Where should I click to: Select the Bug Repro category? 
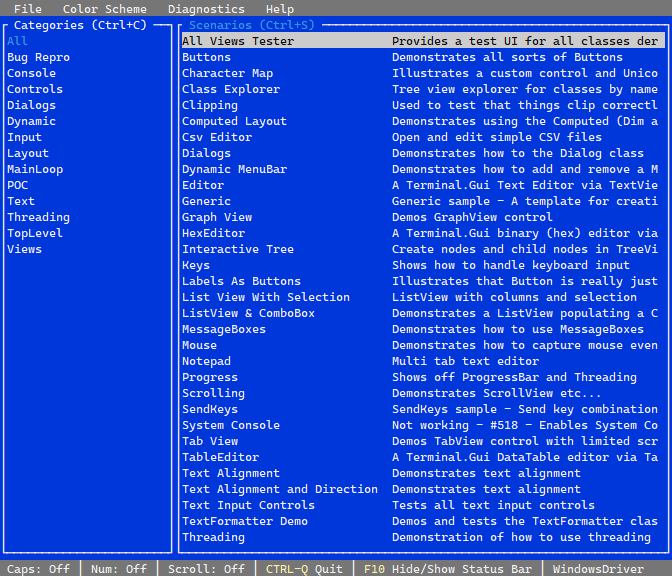[x=38, y=57]
